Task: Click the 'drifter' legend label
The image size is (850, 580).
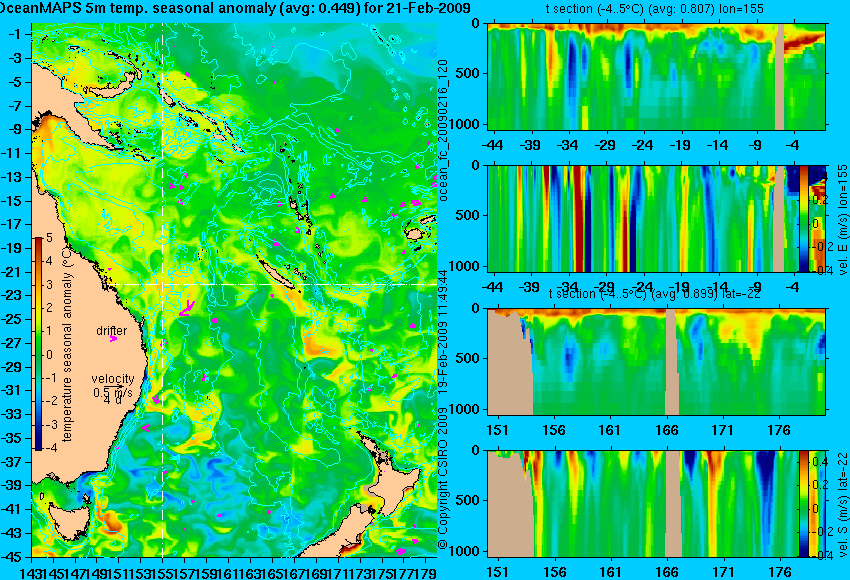Action: point(112,331)
